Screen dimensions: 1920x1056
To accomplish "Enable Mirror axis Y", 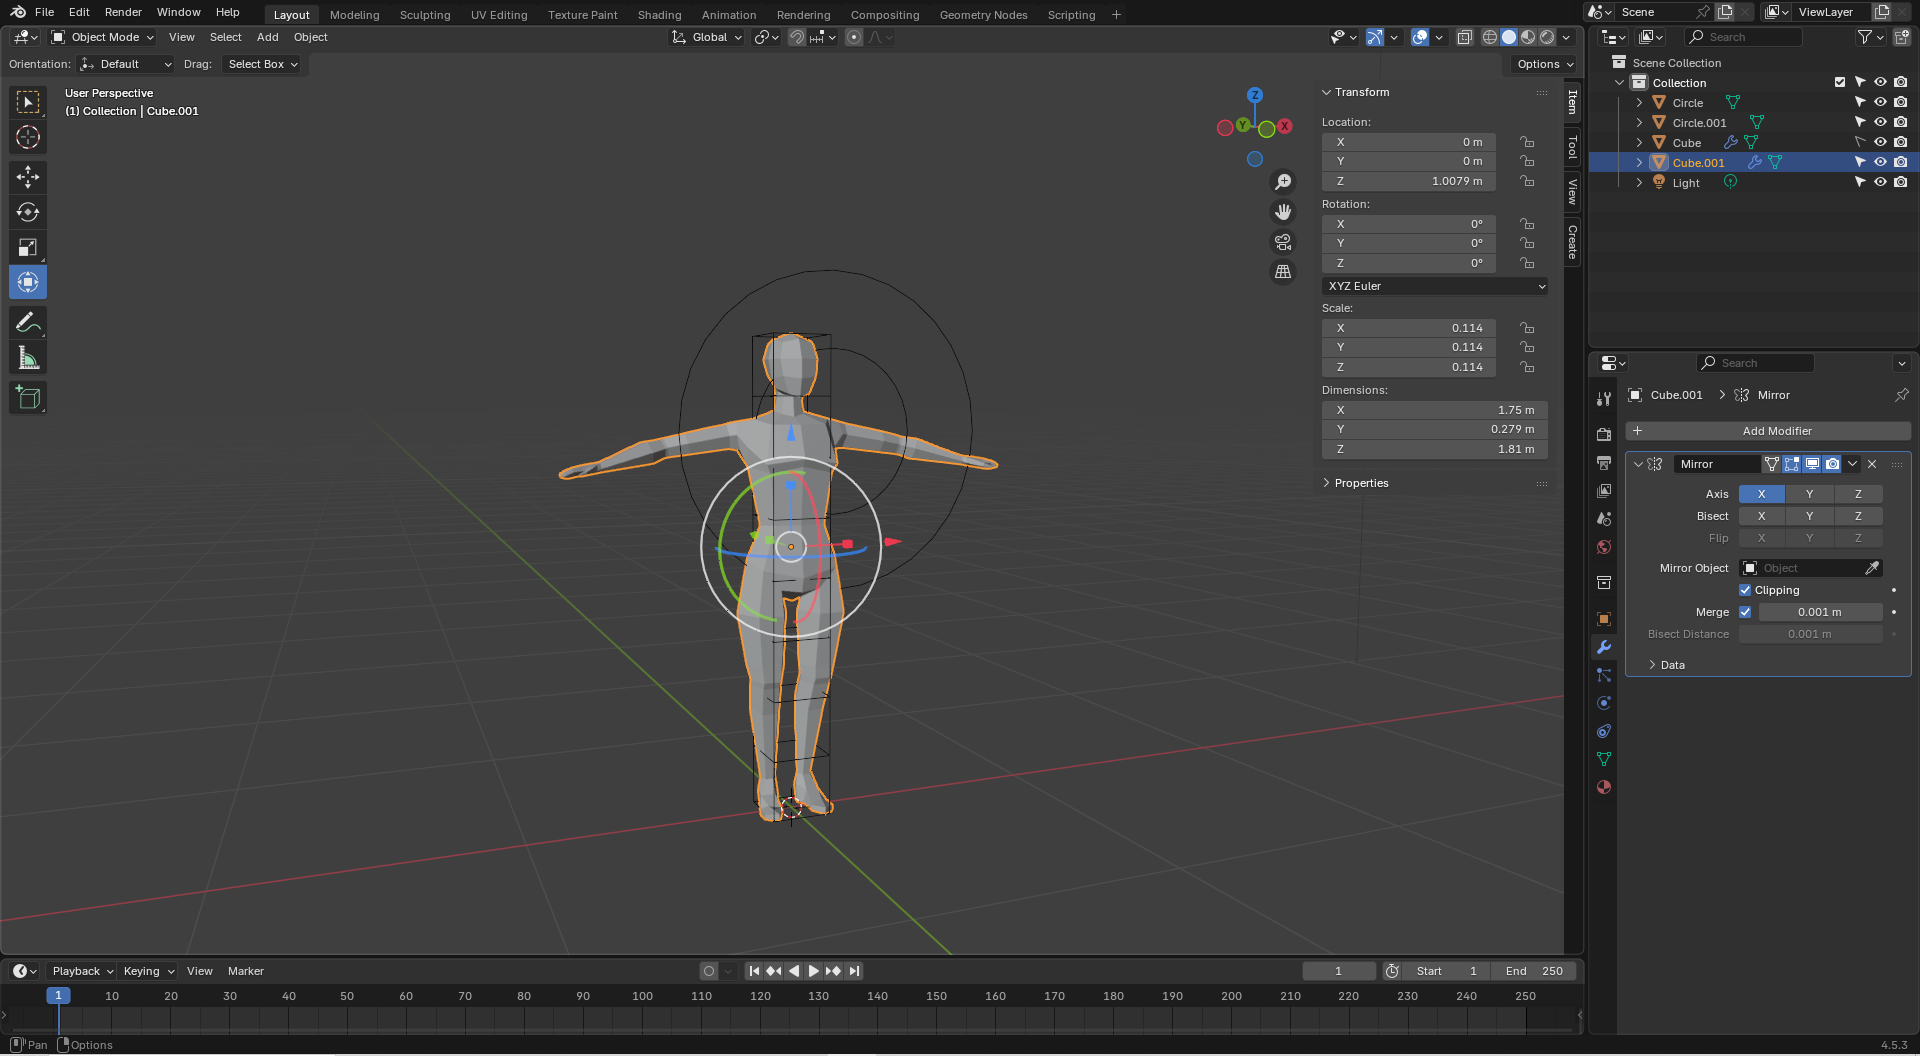I will [1809, 494].
